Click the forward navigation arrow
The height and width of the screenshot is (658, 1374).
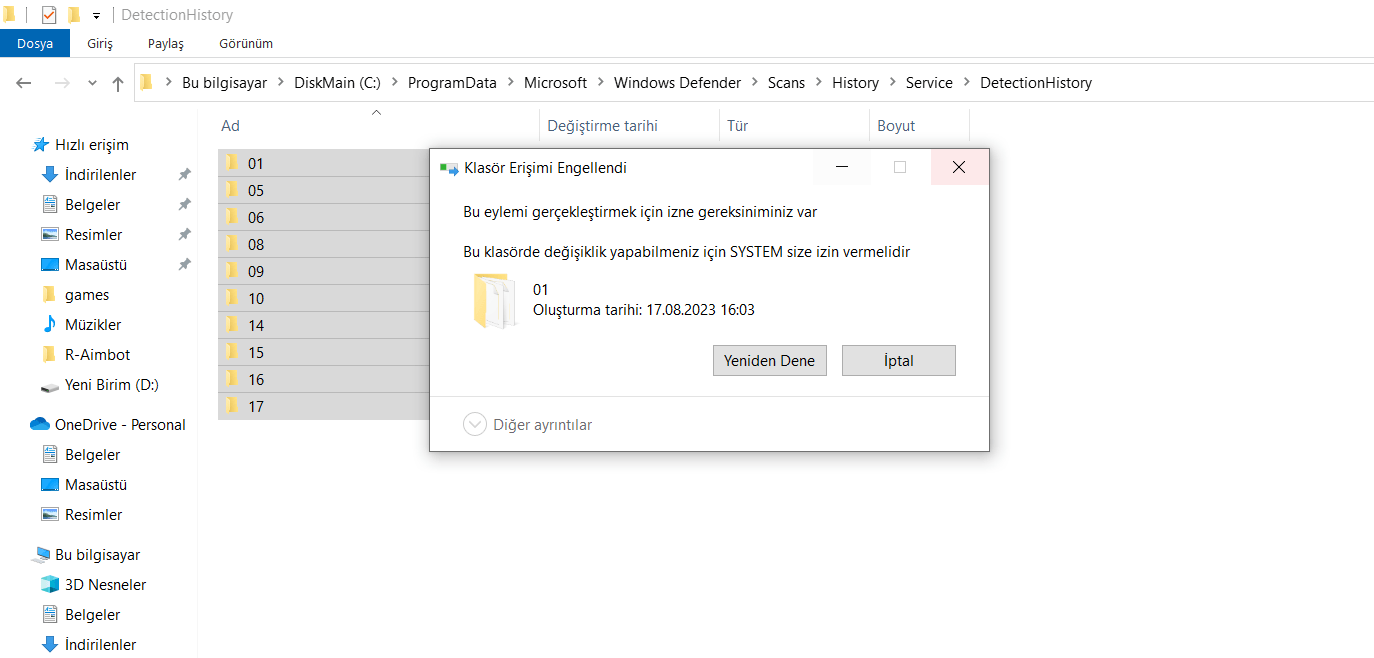[61, 83]
